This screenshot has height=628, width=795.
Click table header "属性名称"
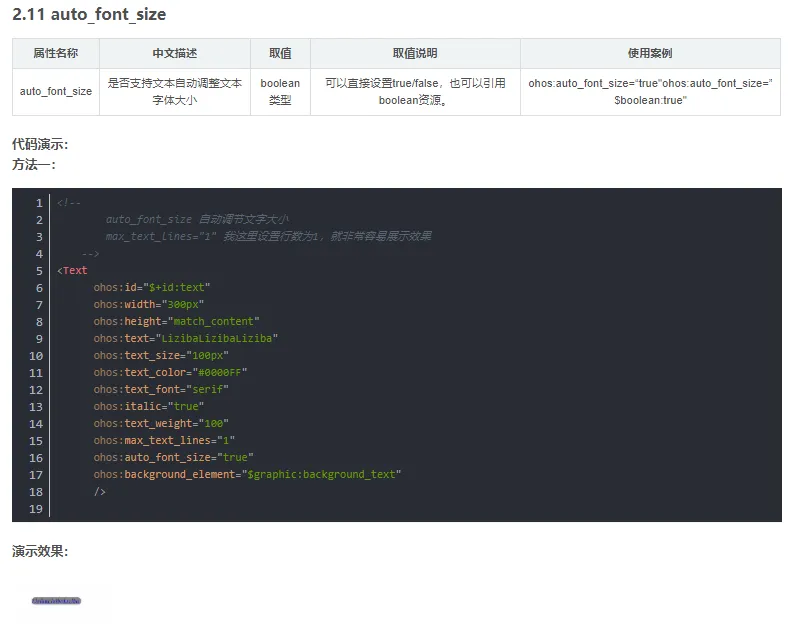(56, 53)
